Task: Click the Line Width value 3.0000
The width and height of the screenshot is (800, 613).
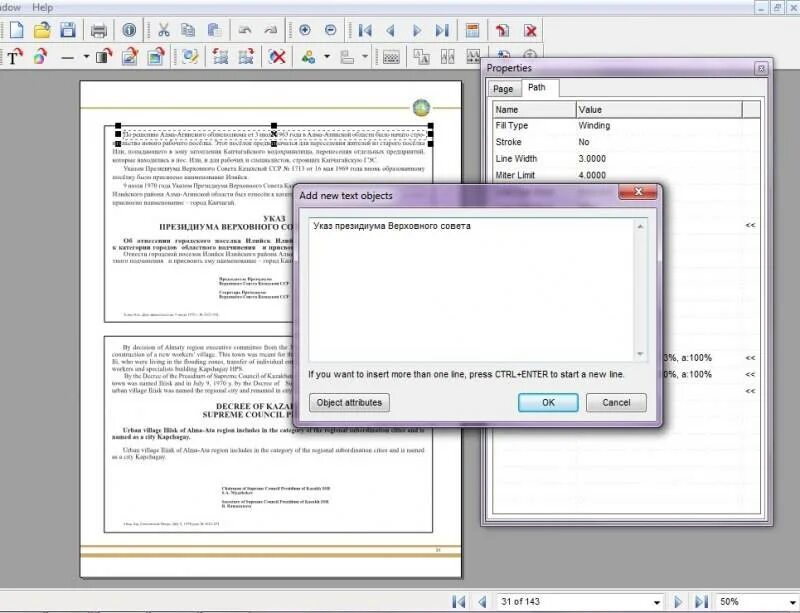Action: 592,159
